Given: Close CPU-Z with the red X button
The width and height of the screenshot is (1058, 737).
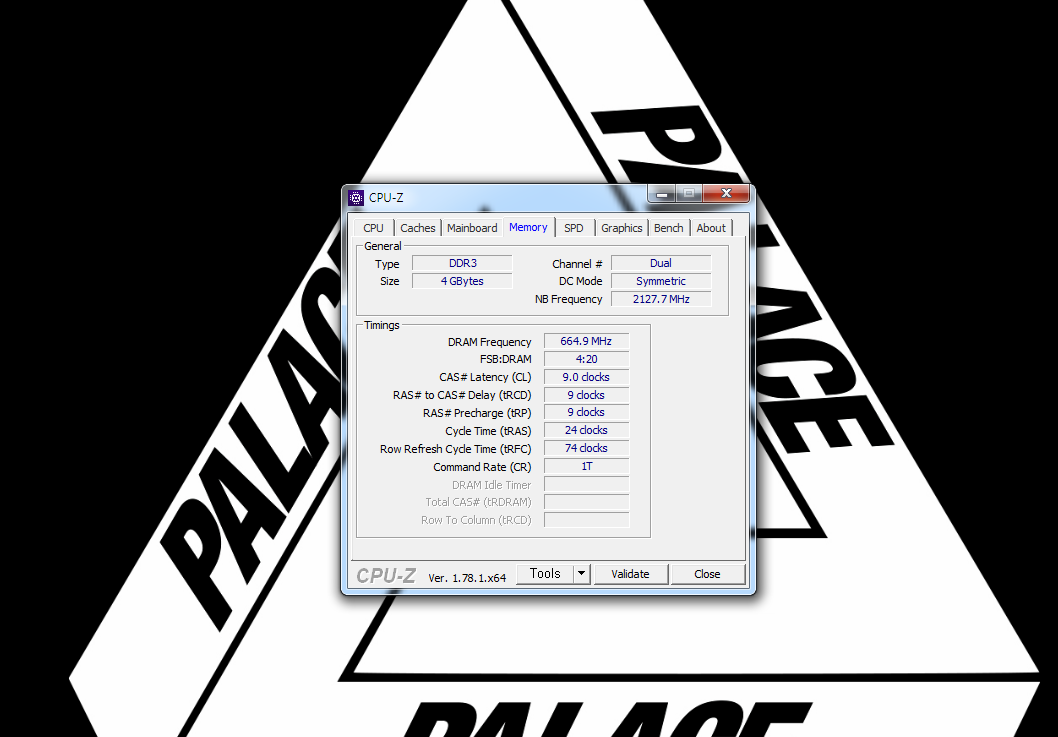Looking at the screenshot, I should 726,193.
